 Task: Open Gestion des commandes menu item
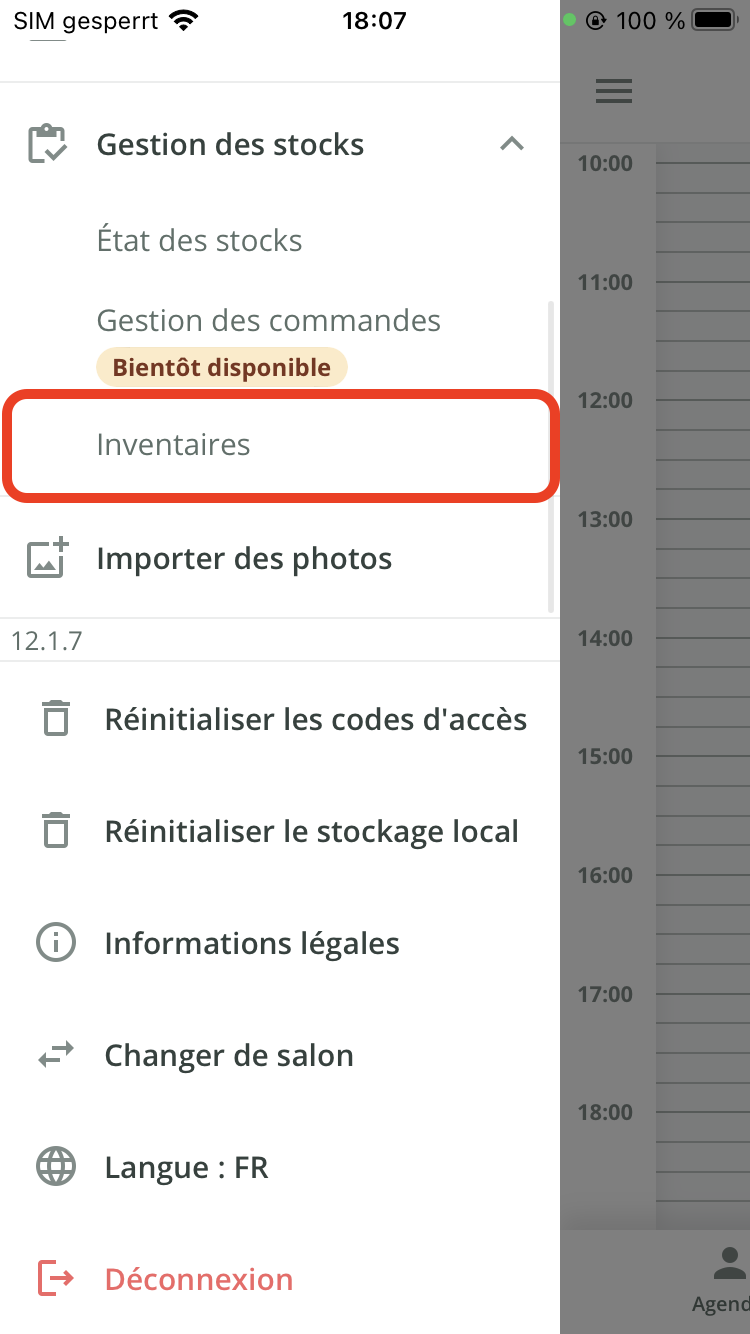[x=268, y=321]
